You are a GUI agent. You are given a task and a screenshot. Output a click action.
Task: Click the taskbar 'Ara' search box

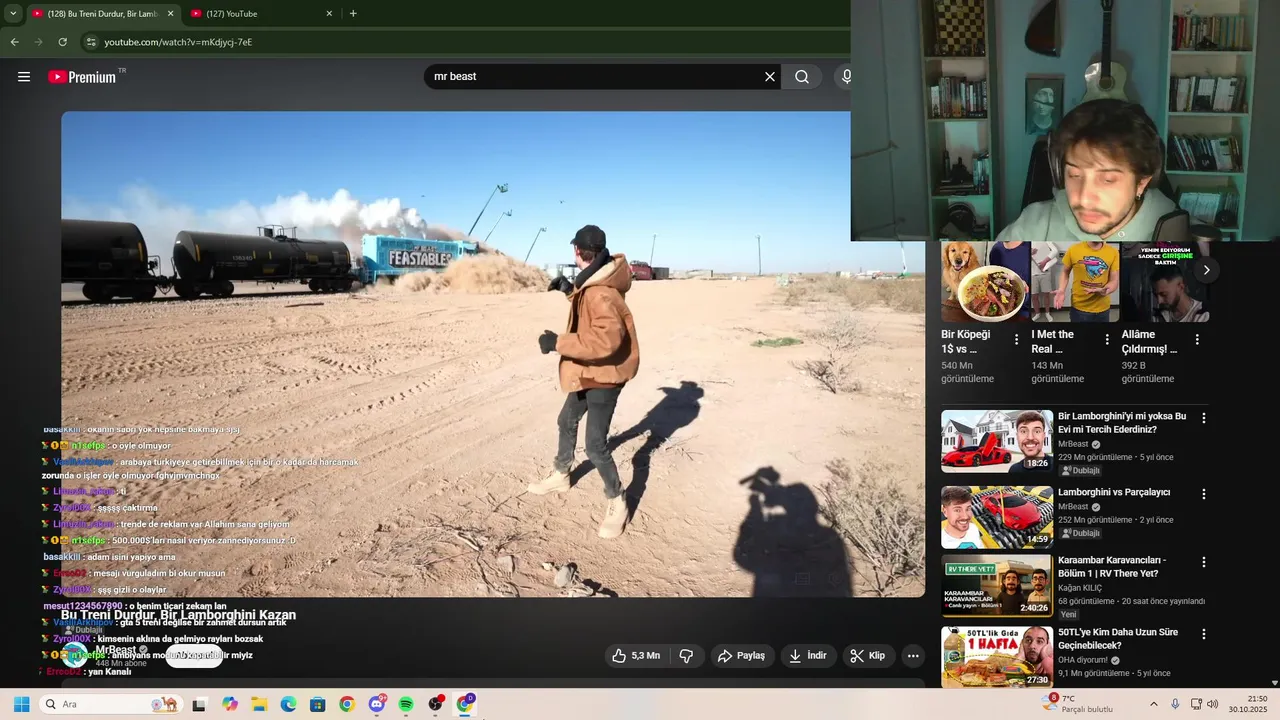point(111,704)
